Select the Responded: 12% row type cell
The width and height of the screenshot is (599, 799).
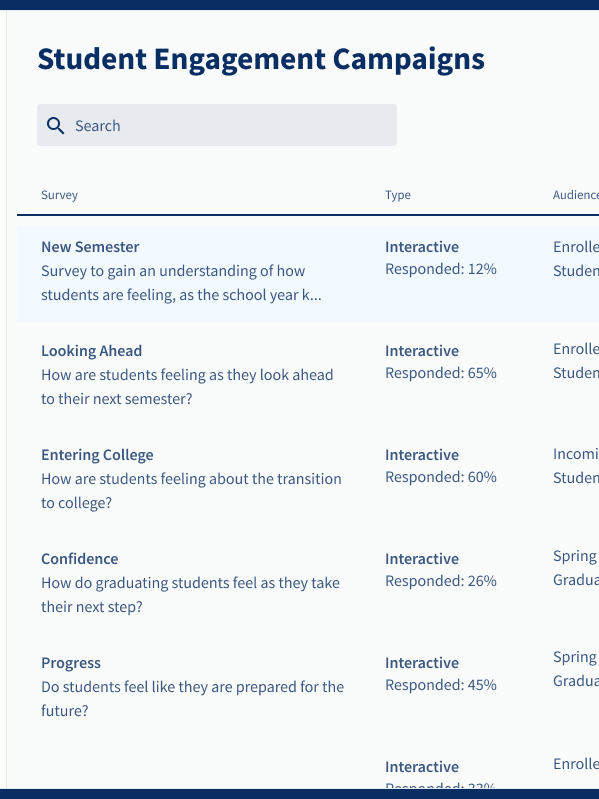(441, 258)
